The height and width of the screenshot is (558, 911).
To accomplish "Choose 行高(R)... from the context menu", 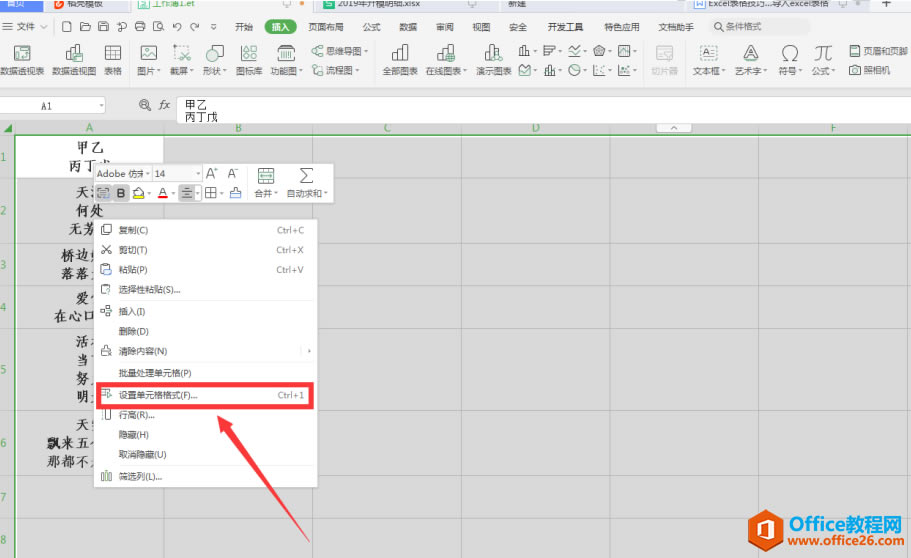I will (x=206, y=415).
